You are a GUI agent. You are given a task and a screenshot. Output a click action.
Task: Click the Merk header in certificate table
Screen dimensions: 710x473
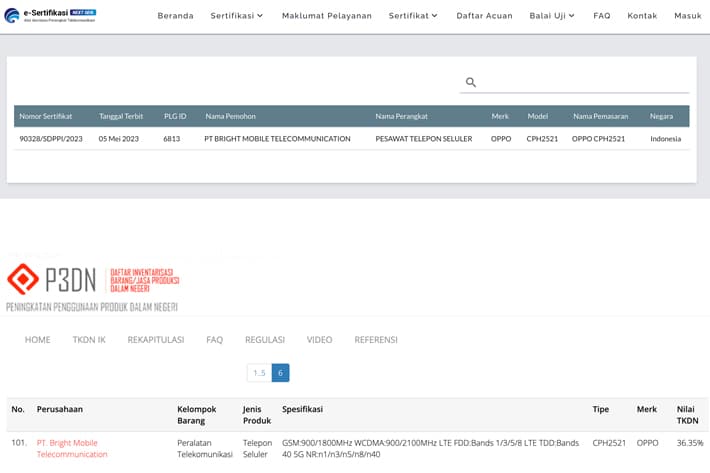pos(500,116)
